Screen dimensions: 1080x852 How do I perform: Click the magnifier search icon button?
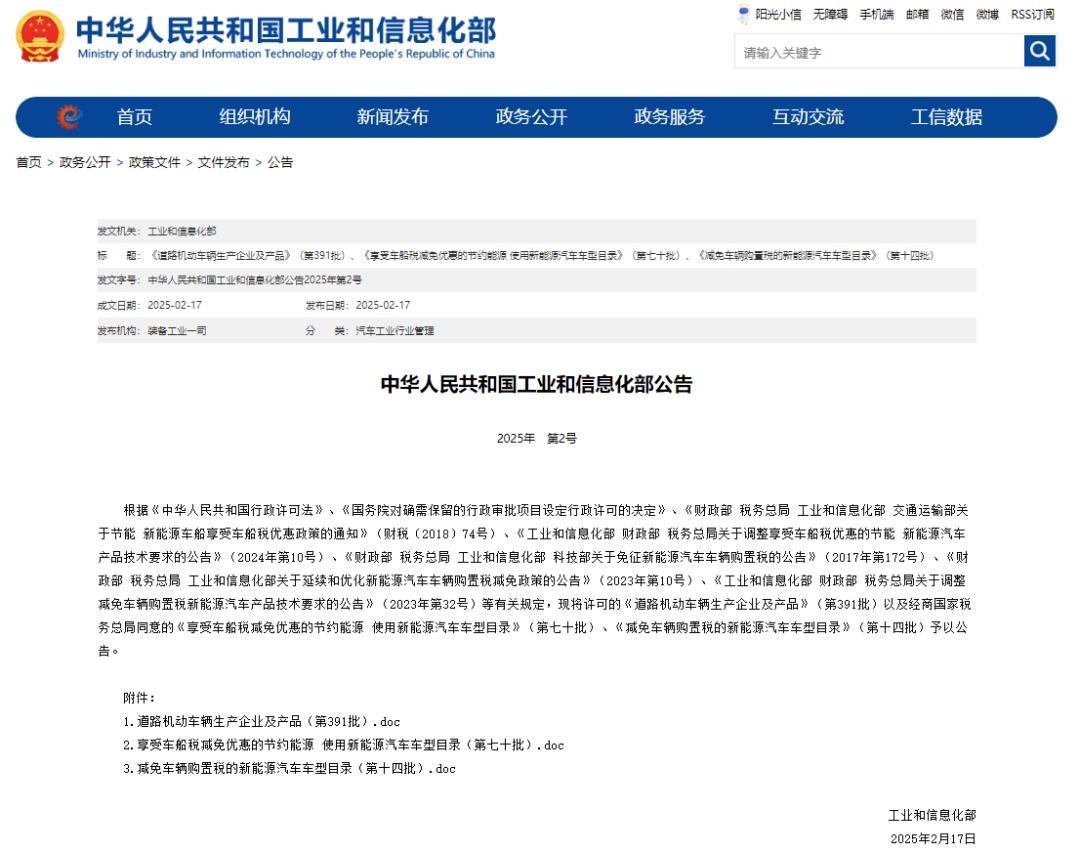click(x=1039, y=51)
